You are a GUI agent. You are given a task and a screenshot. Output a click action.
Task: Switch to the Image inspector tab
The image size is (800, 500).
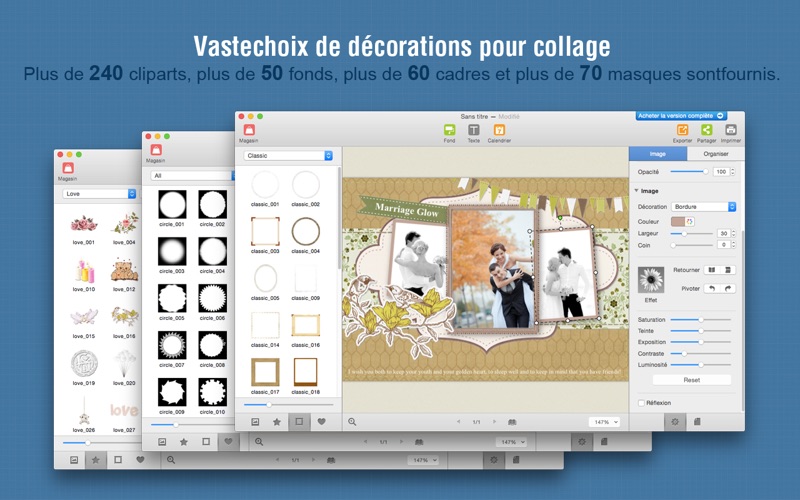pos(658,154)
